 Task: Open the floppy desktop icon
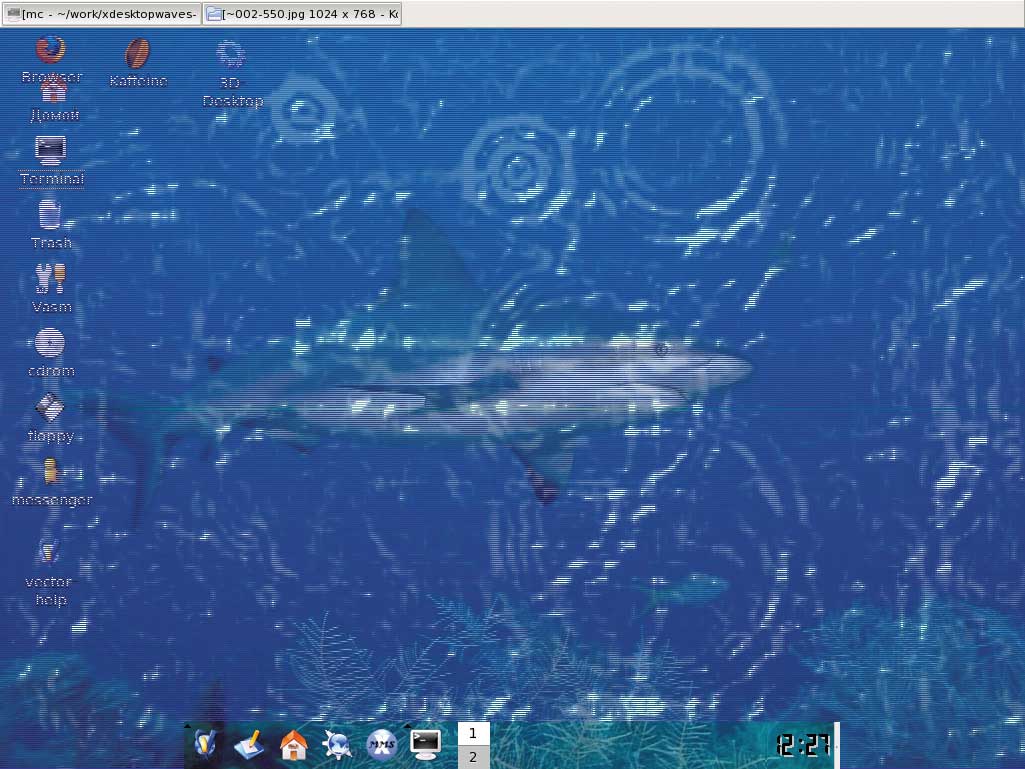pos(50,408)
